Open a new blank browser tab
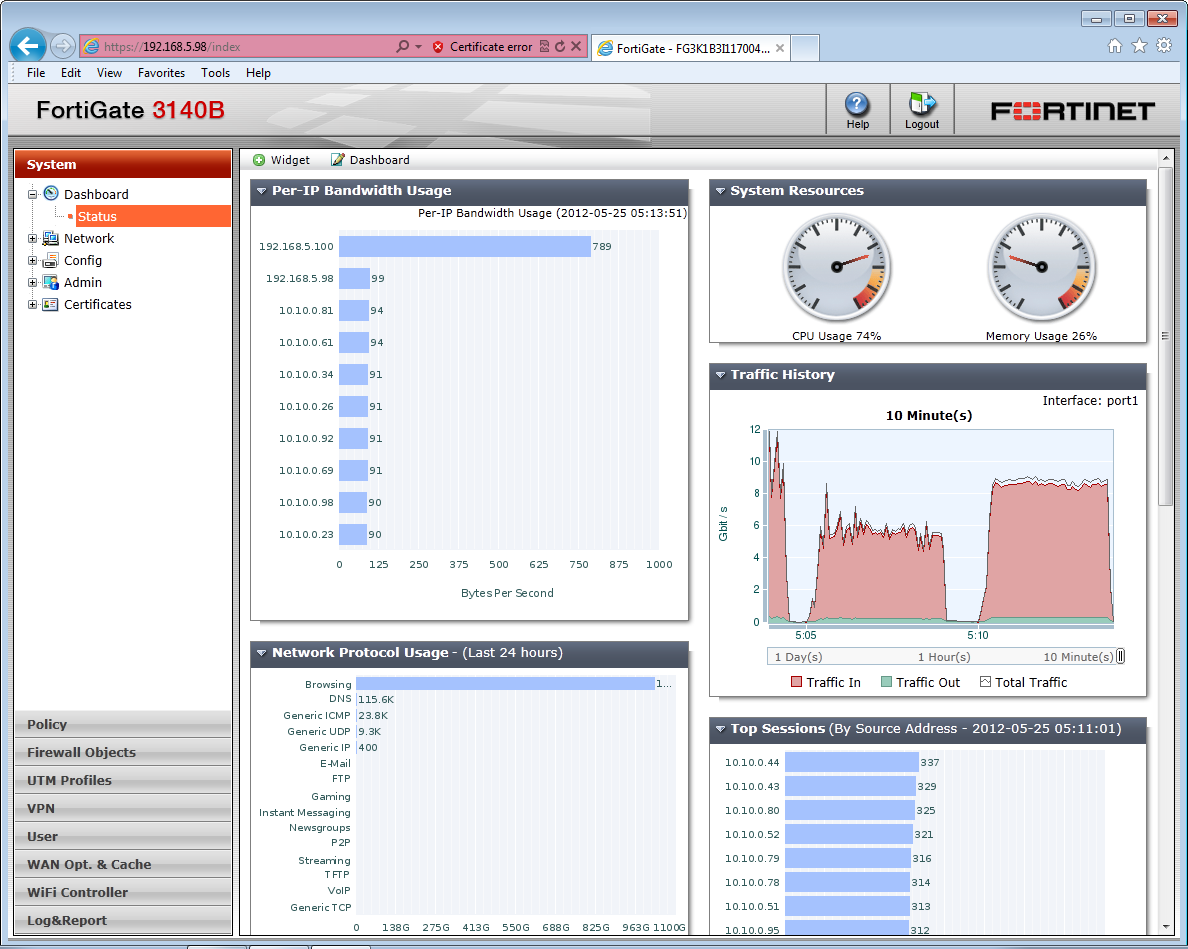The height and width of the screenshot is (949, 1188). 805,48
